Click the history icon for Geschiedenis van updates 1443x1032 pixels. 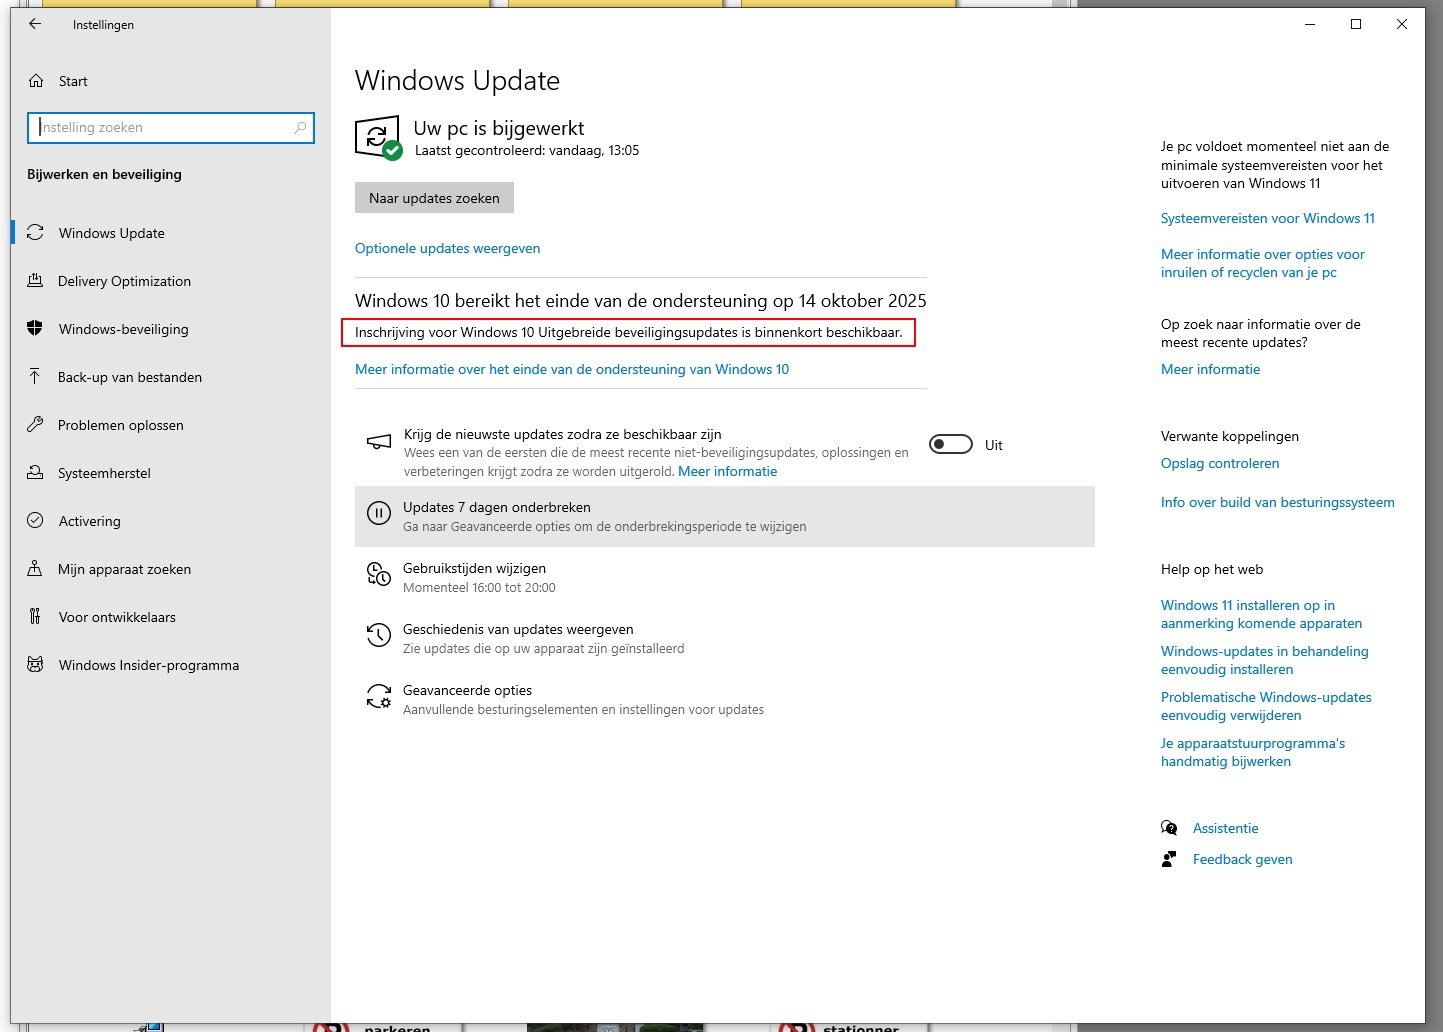pyautogui.click(x=379, y=635)
